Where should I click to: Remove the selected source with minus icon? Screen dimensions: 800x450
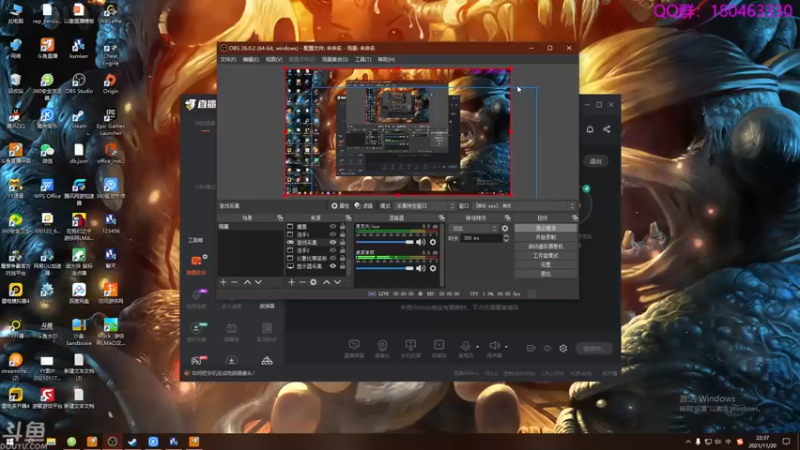(x=302, y=282)
